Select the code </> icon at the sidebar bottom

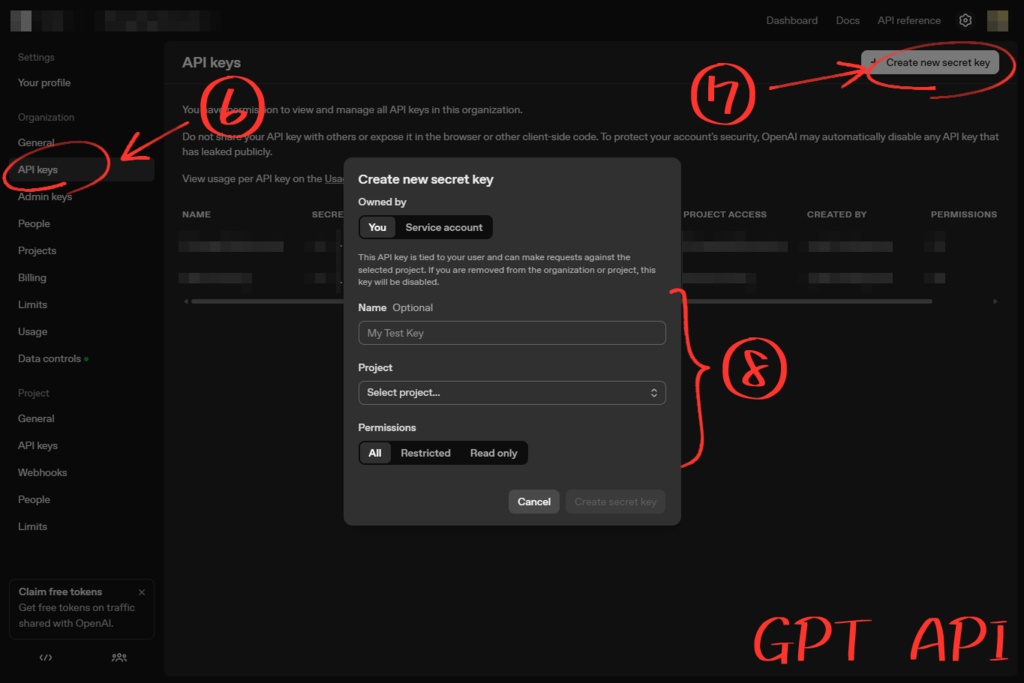coord(45,658)
